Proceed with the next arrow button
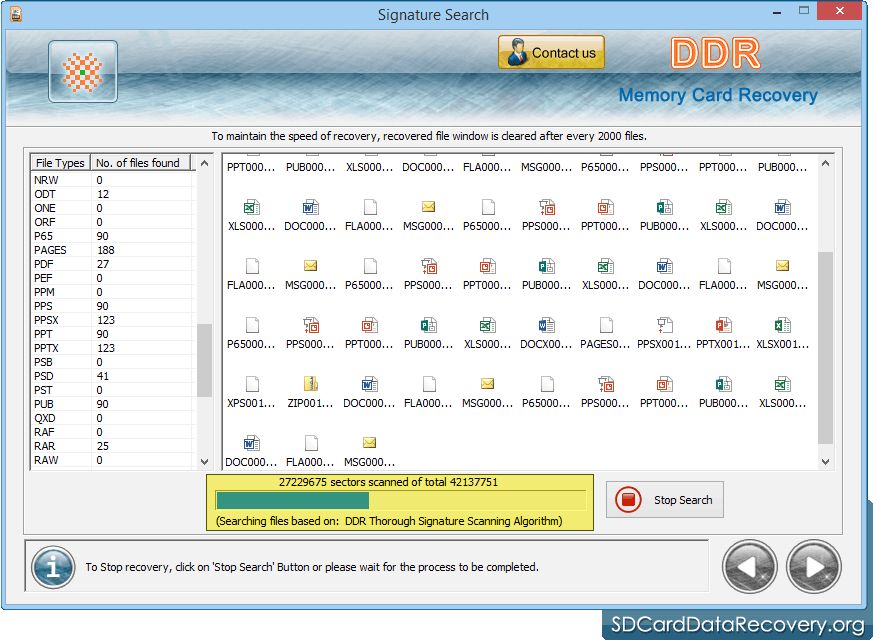Viewport: 873px width, 640px height. point(813,568)
